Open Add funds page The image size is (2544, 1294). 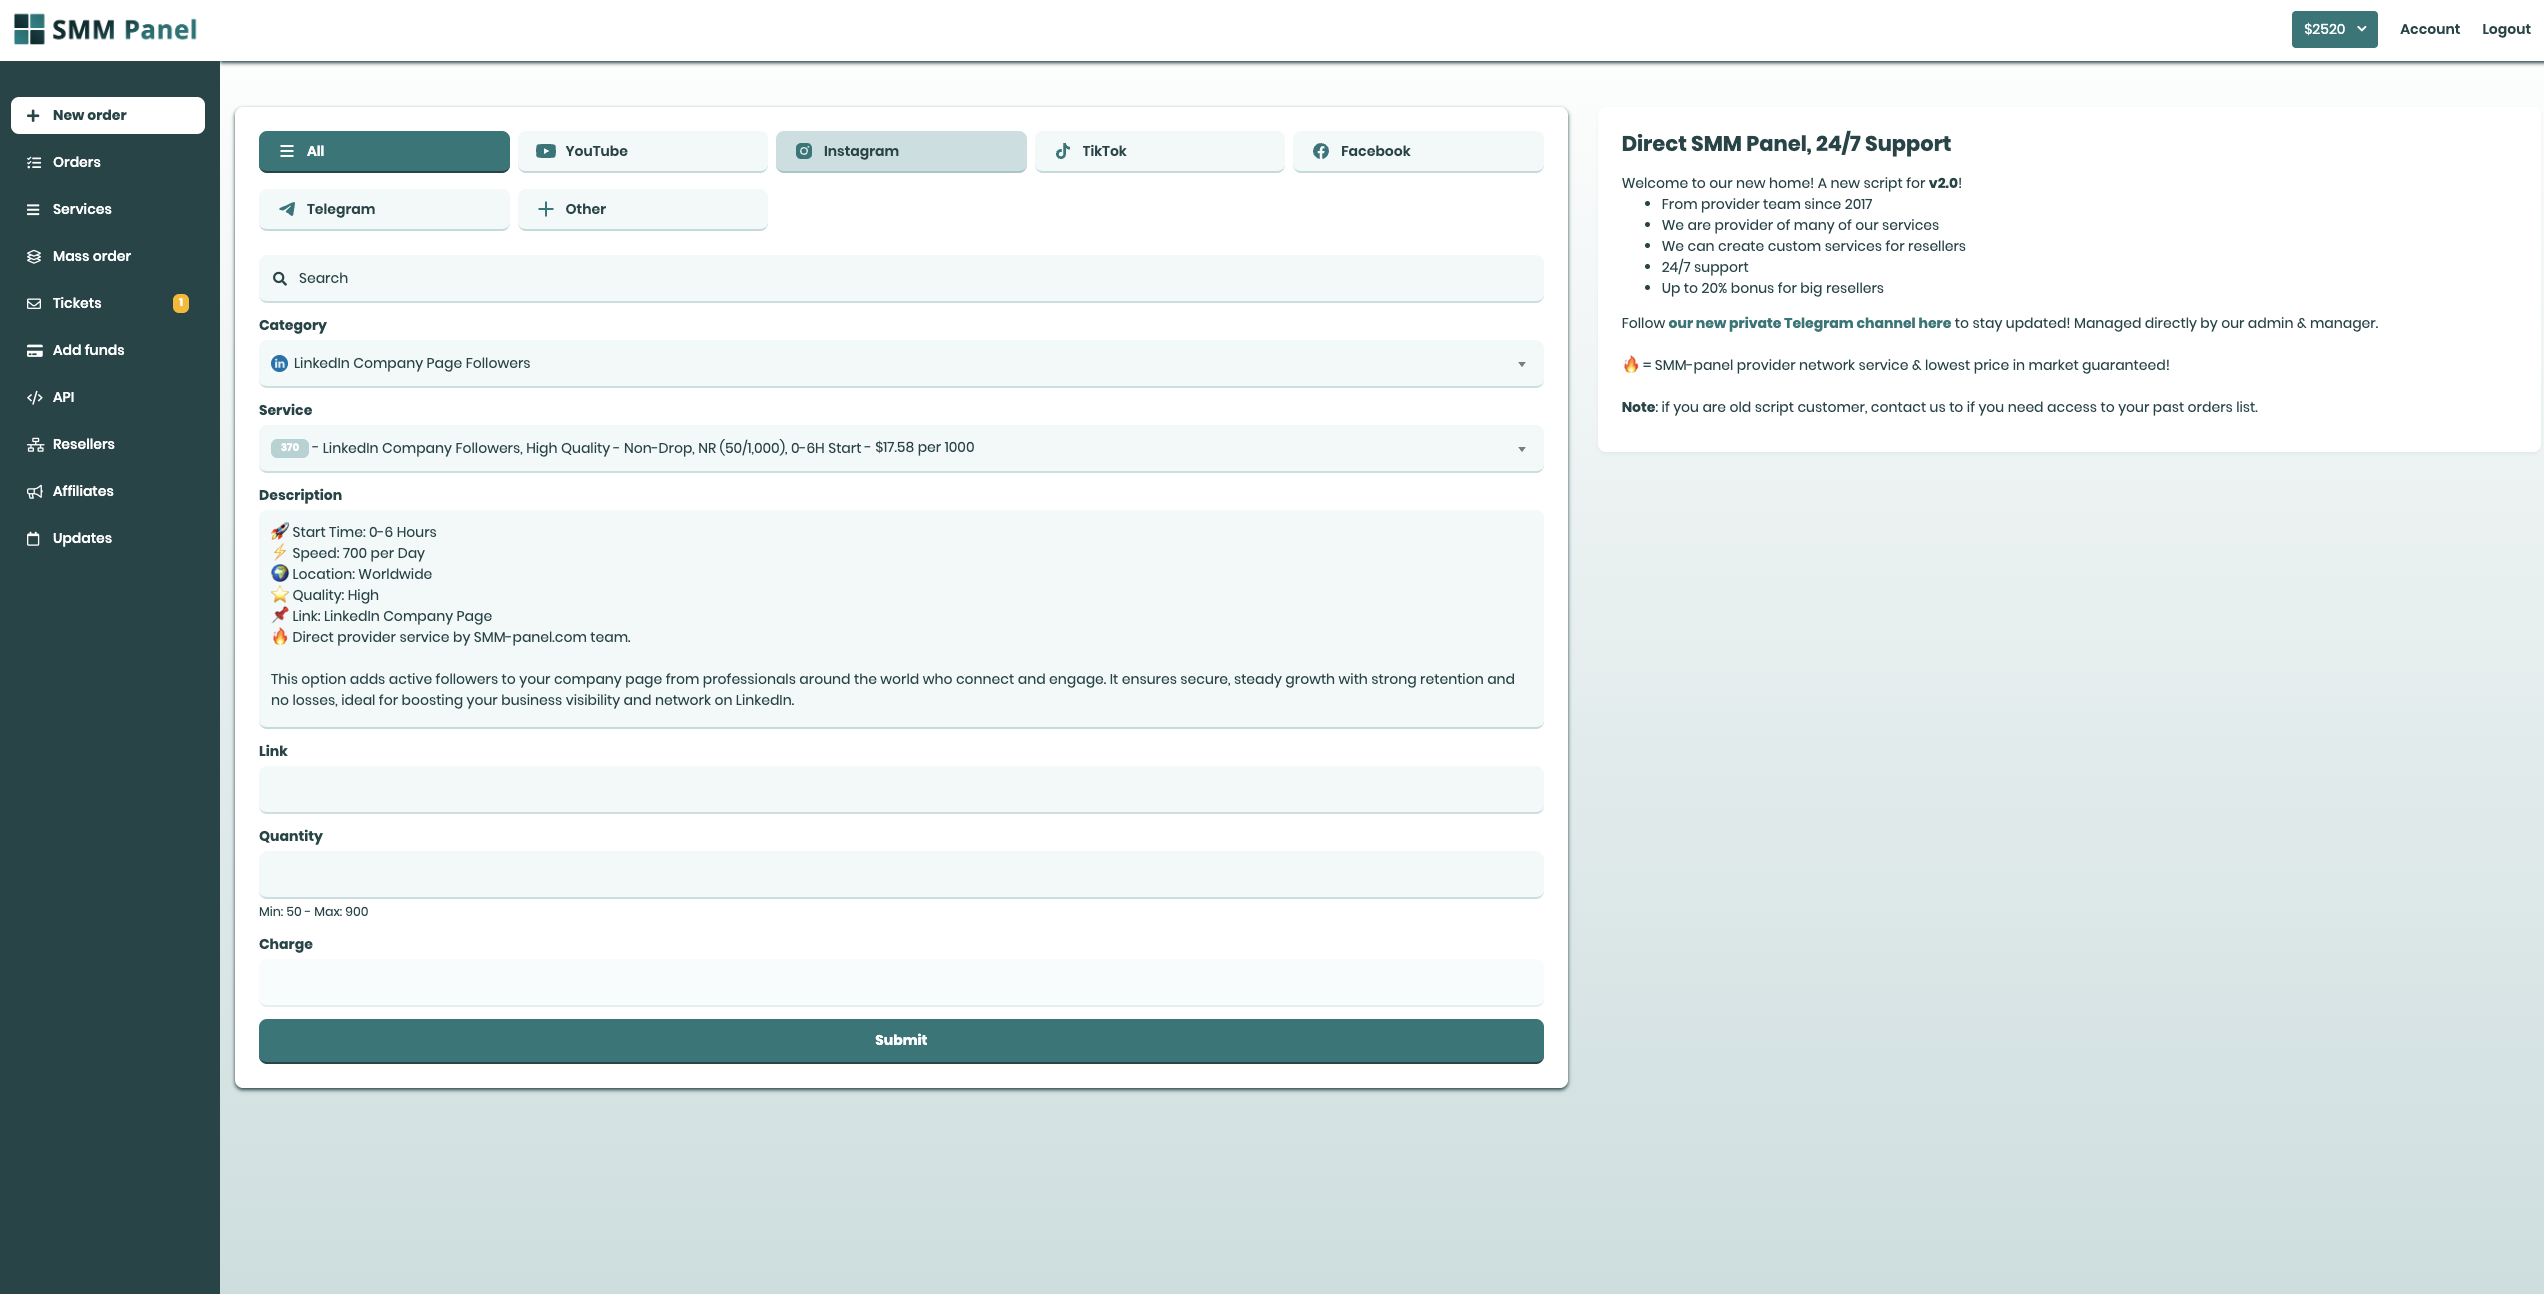click(108, 350)
